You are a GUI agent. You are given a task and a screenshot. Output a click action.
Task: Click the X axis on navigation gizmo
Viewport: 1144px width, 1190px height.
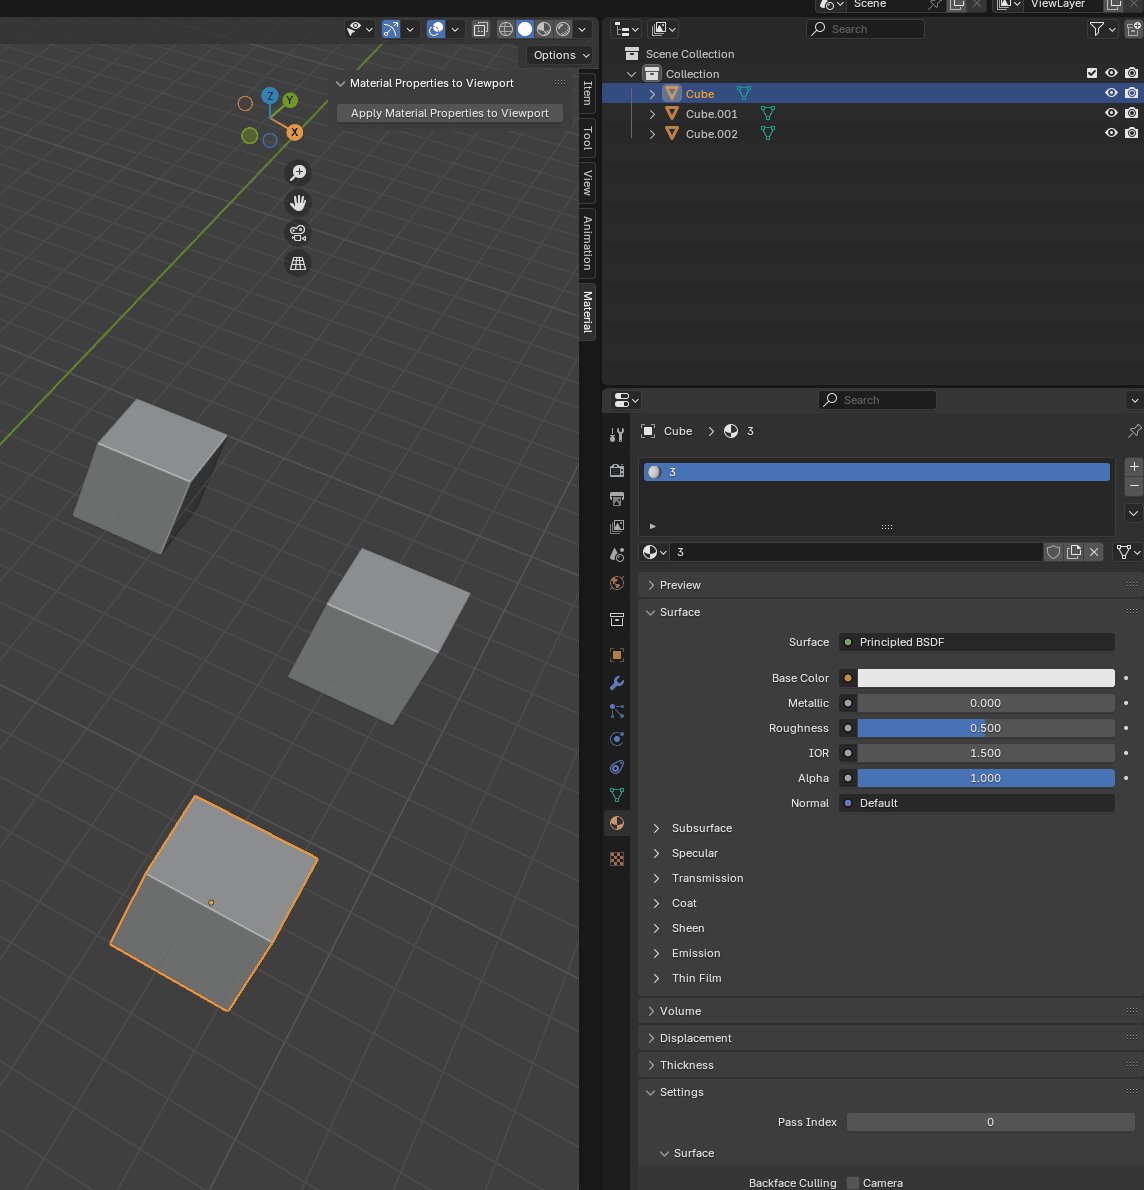pyautogui.click(x=295, y=132)
